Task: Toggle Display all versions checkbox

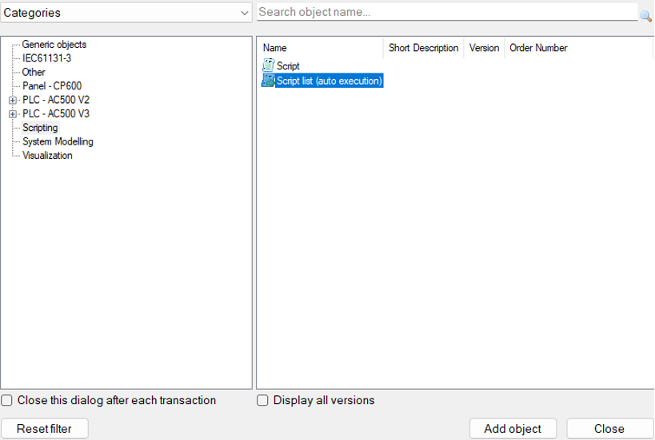Action: point(263,400)
